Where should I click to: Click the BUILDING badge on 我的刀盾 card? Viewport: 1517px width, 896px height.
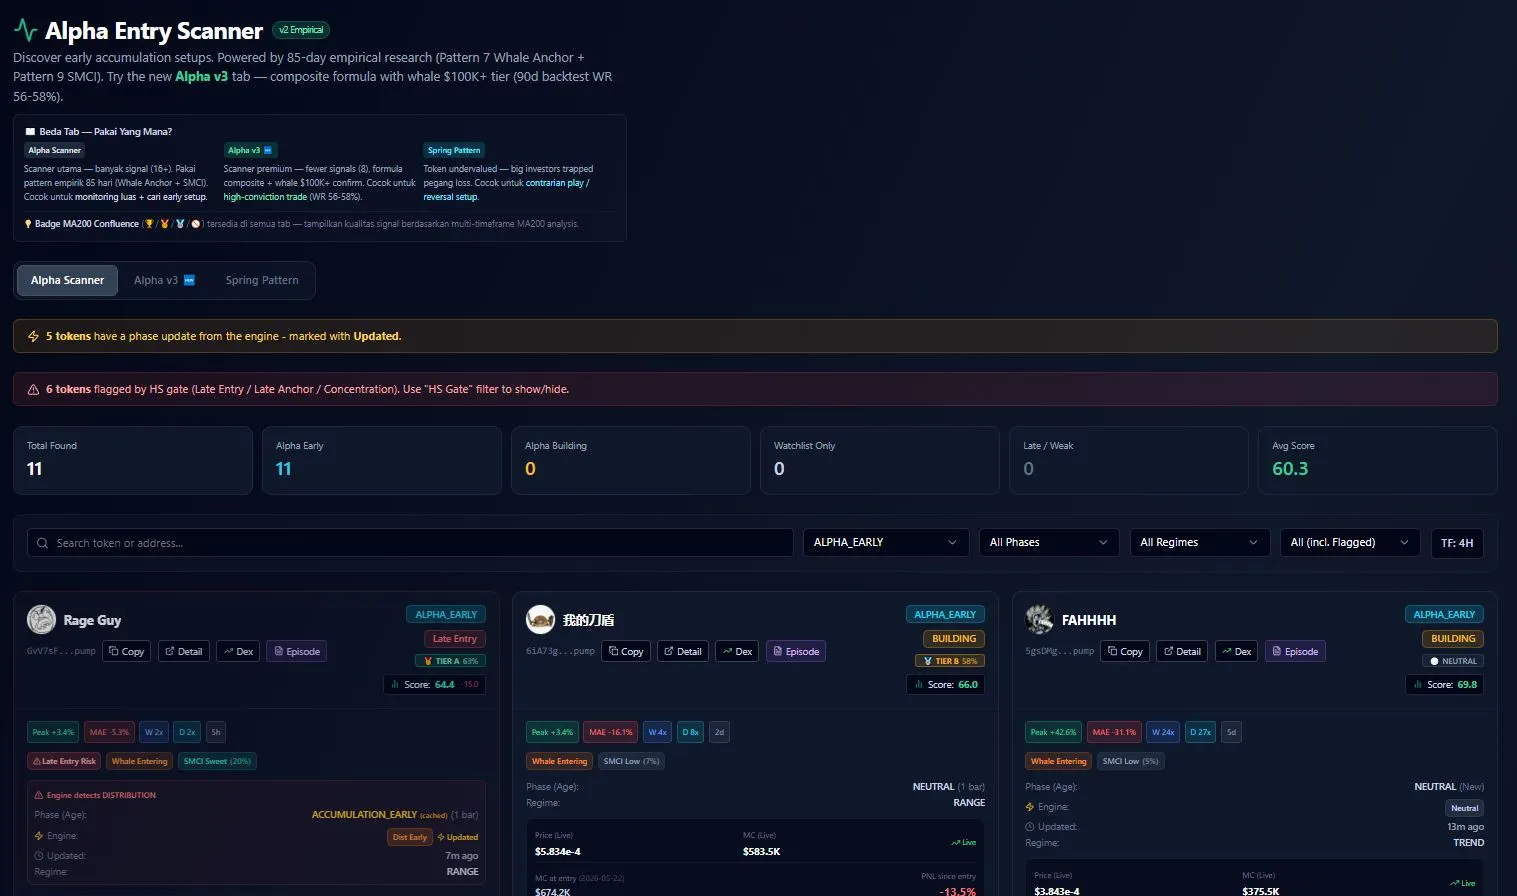click(954, 639)
